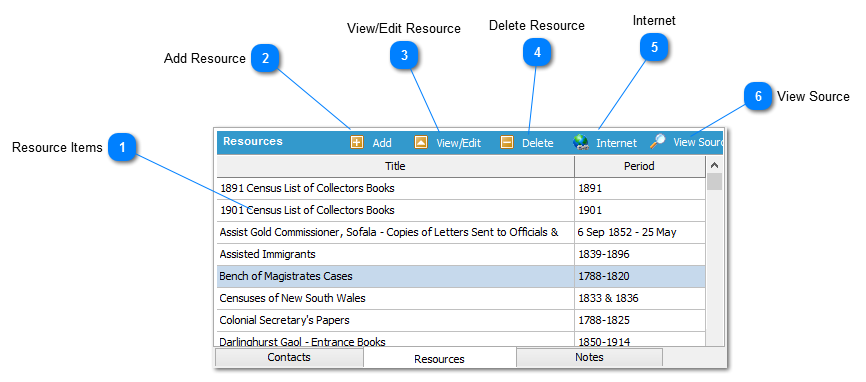Switch to the Contacts tab
The image size is (866, 382).
pos(289,357)
